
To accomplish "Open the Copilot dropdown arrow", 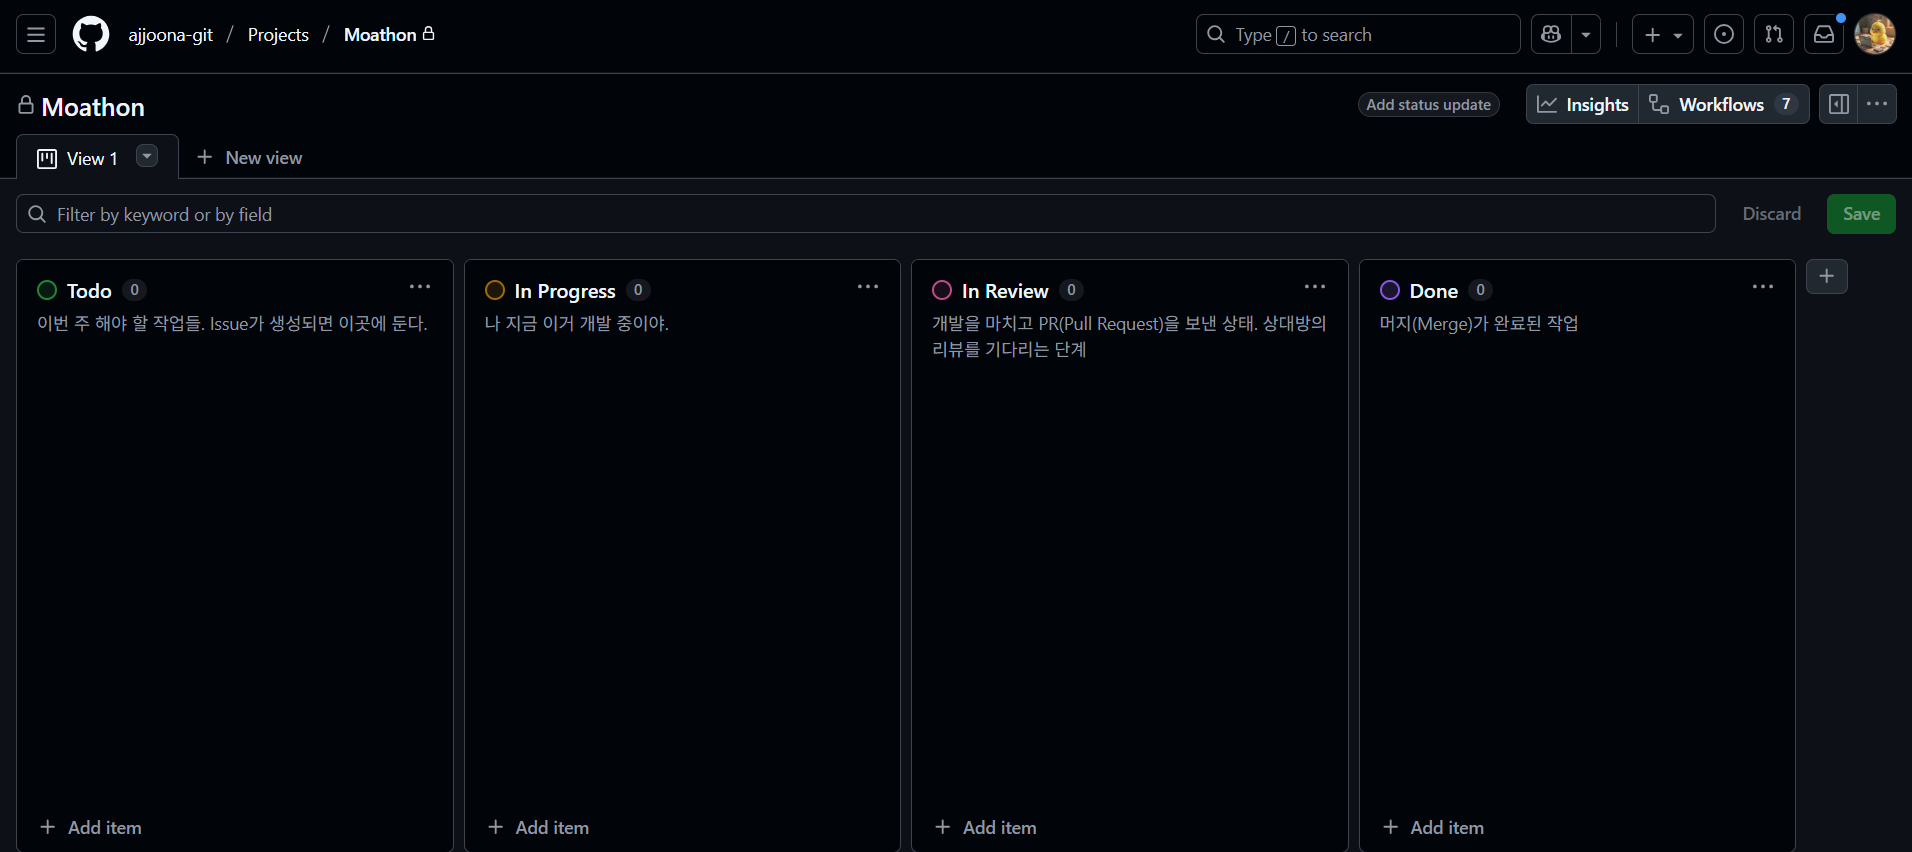I will tap(1586, 35).
